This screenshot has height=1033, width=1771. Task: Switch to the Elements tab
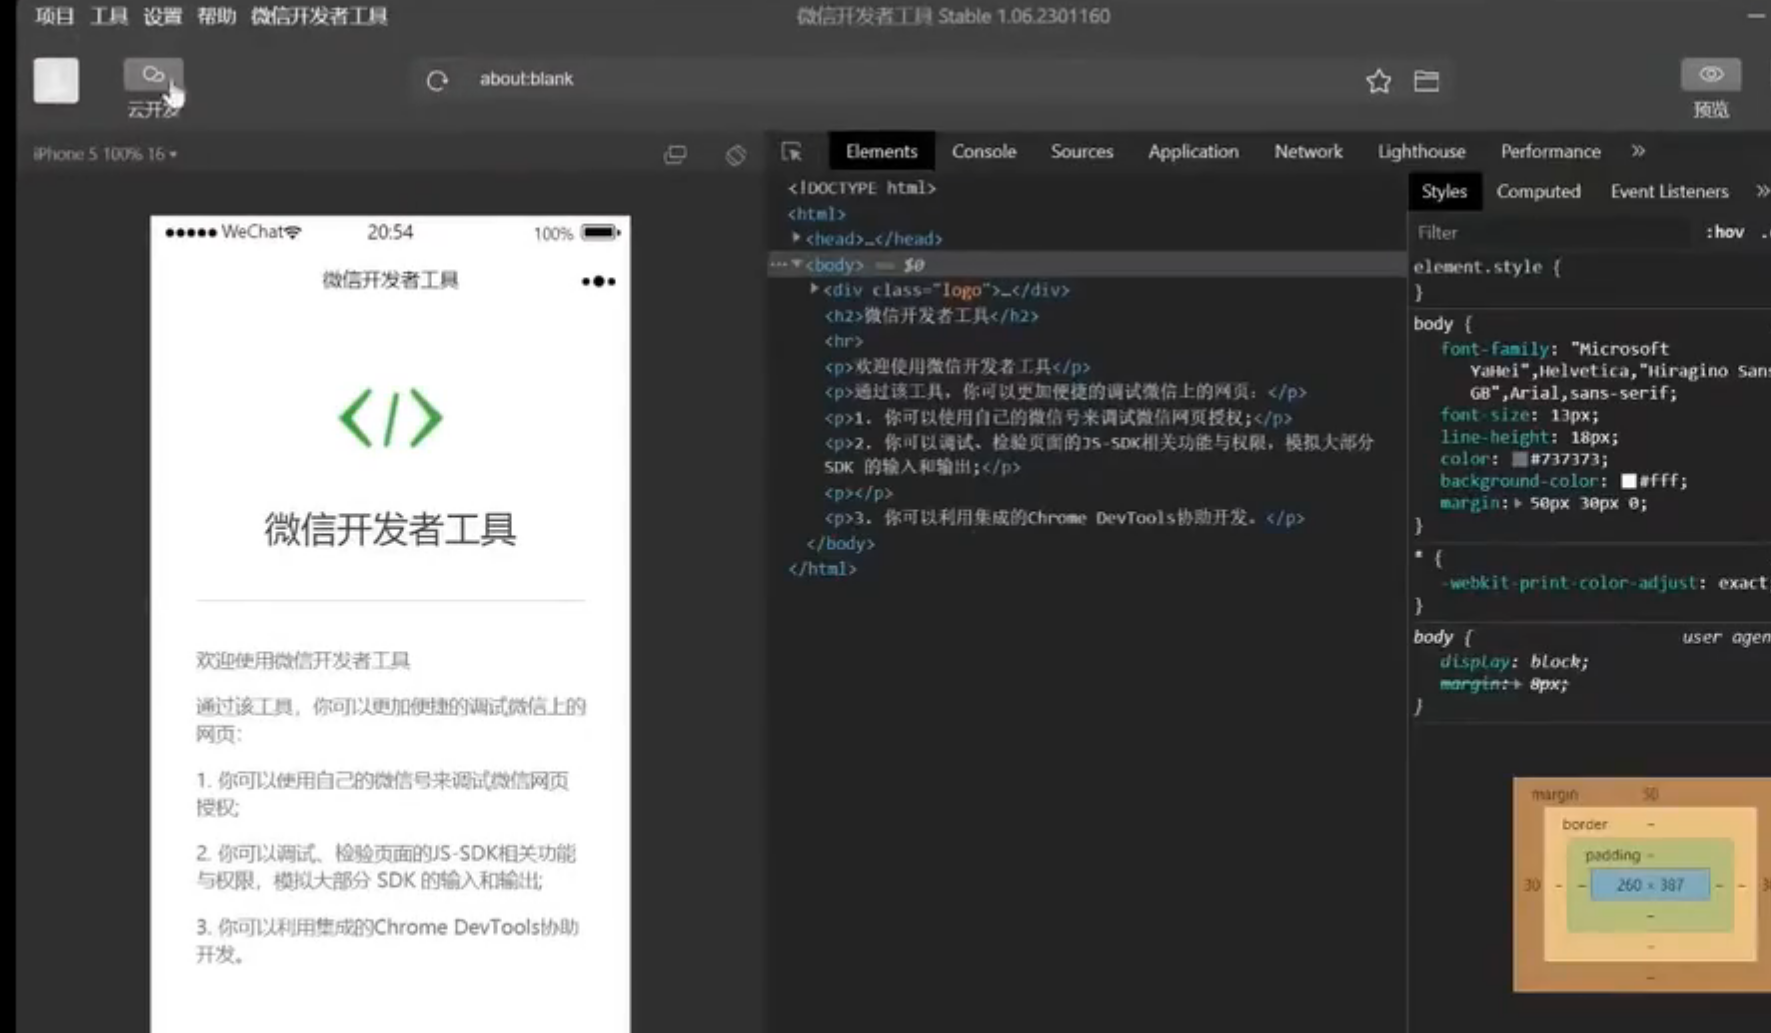(x=881, y=151)
